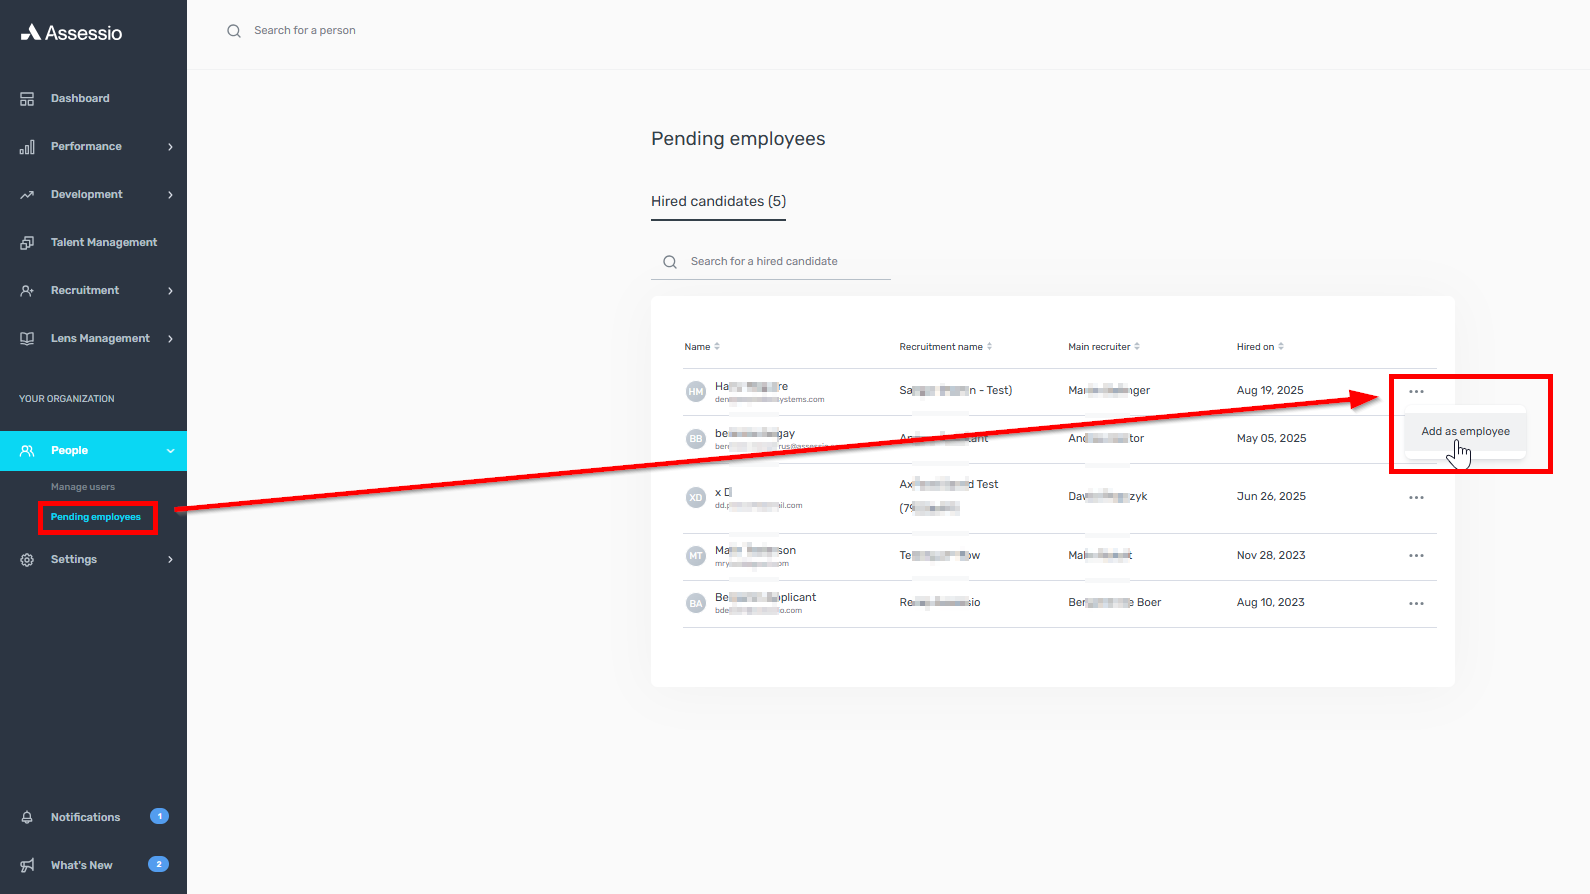Open What's New megaphone icon
This screenshot has height=894, width=1590.
(27, 865)
